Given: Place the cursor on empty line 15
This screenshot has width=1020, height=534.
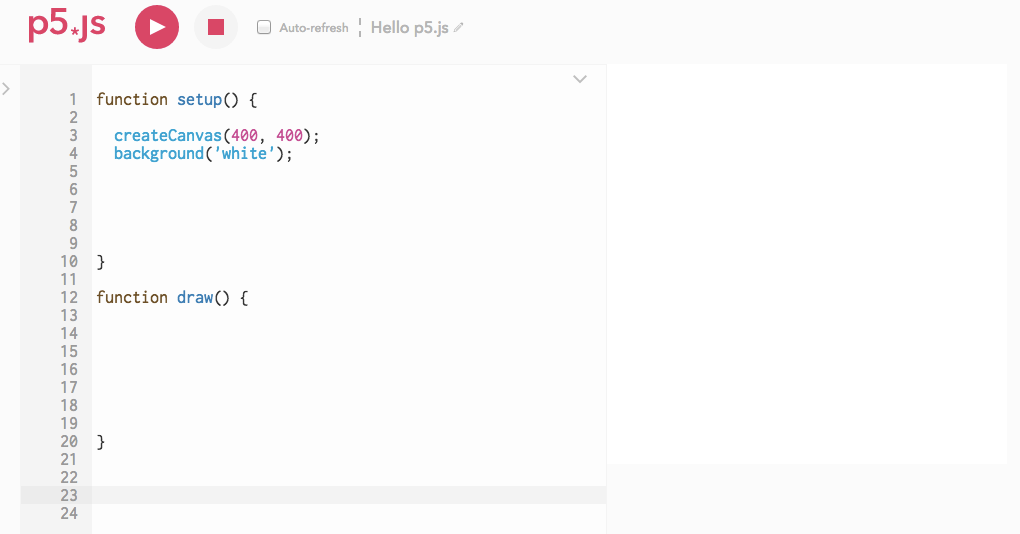Looking at the screenshot, I should [x=349, y=351].
